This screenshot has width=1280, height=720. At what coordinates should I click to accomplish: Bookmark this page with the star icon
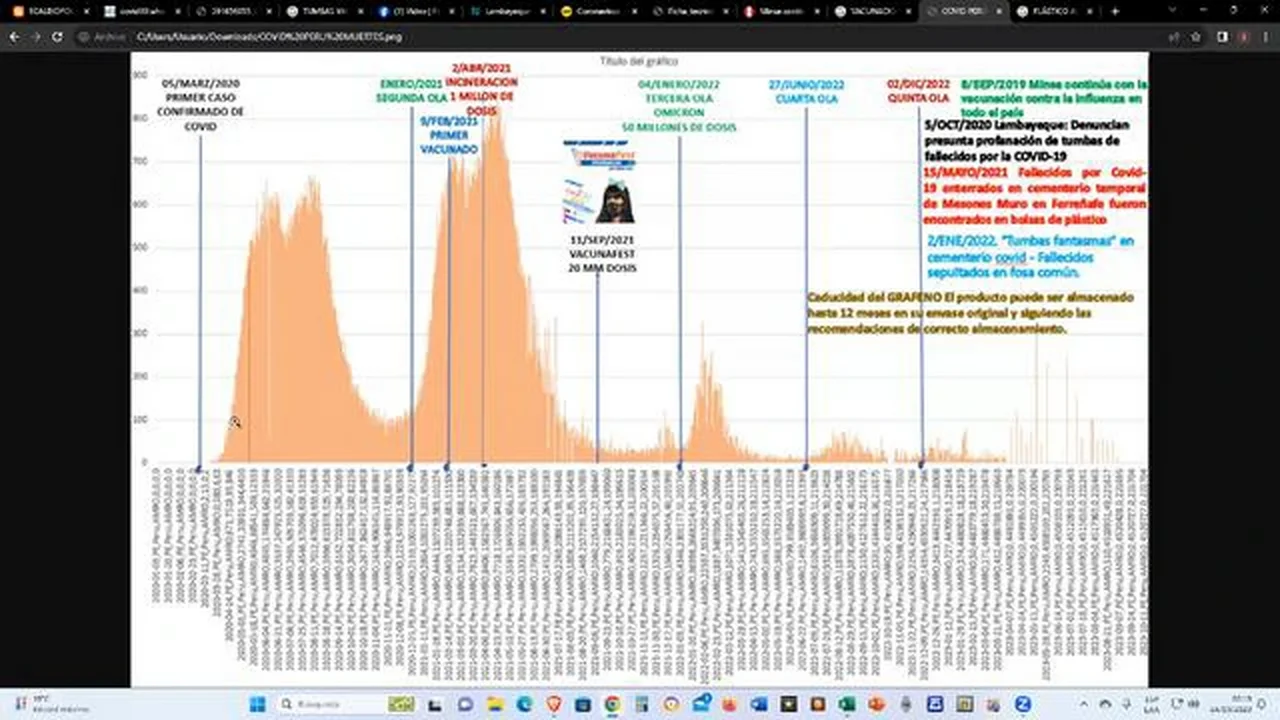point(1196,36)
